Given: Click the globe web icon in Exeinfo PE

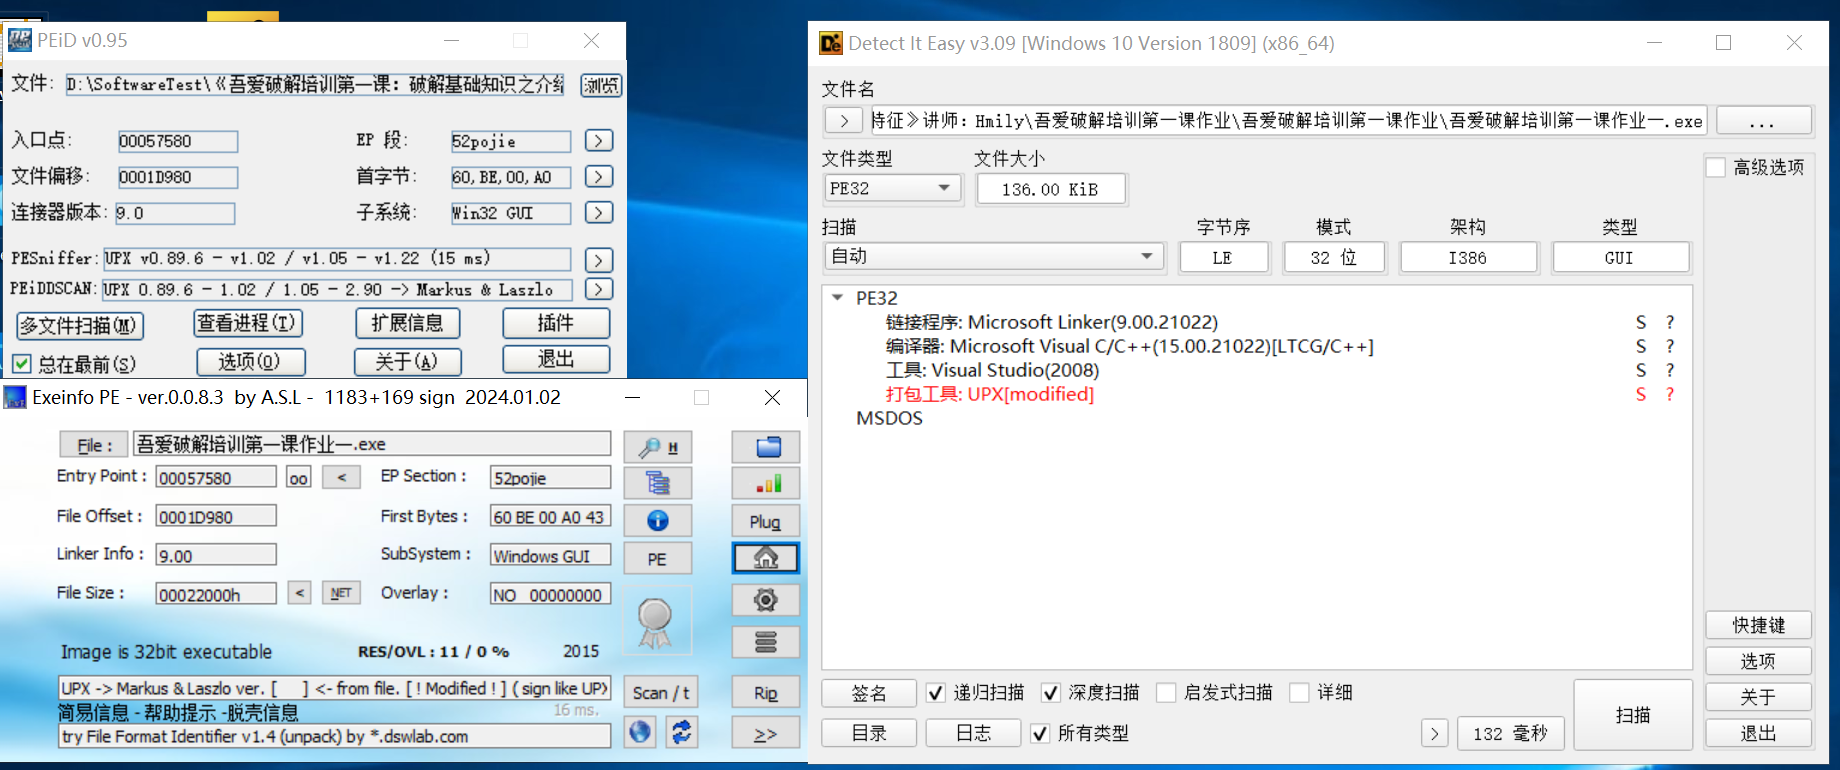Looking at the screenshot, I should 640,732.
